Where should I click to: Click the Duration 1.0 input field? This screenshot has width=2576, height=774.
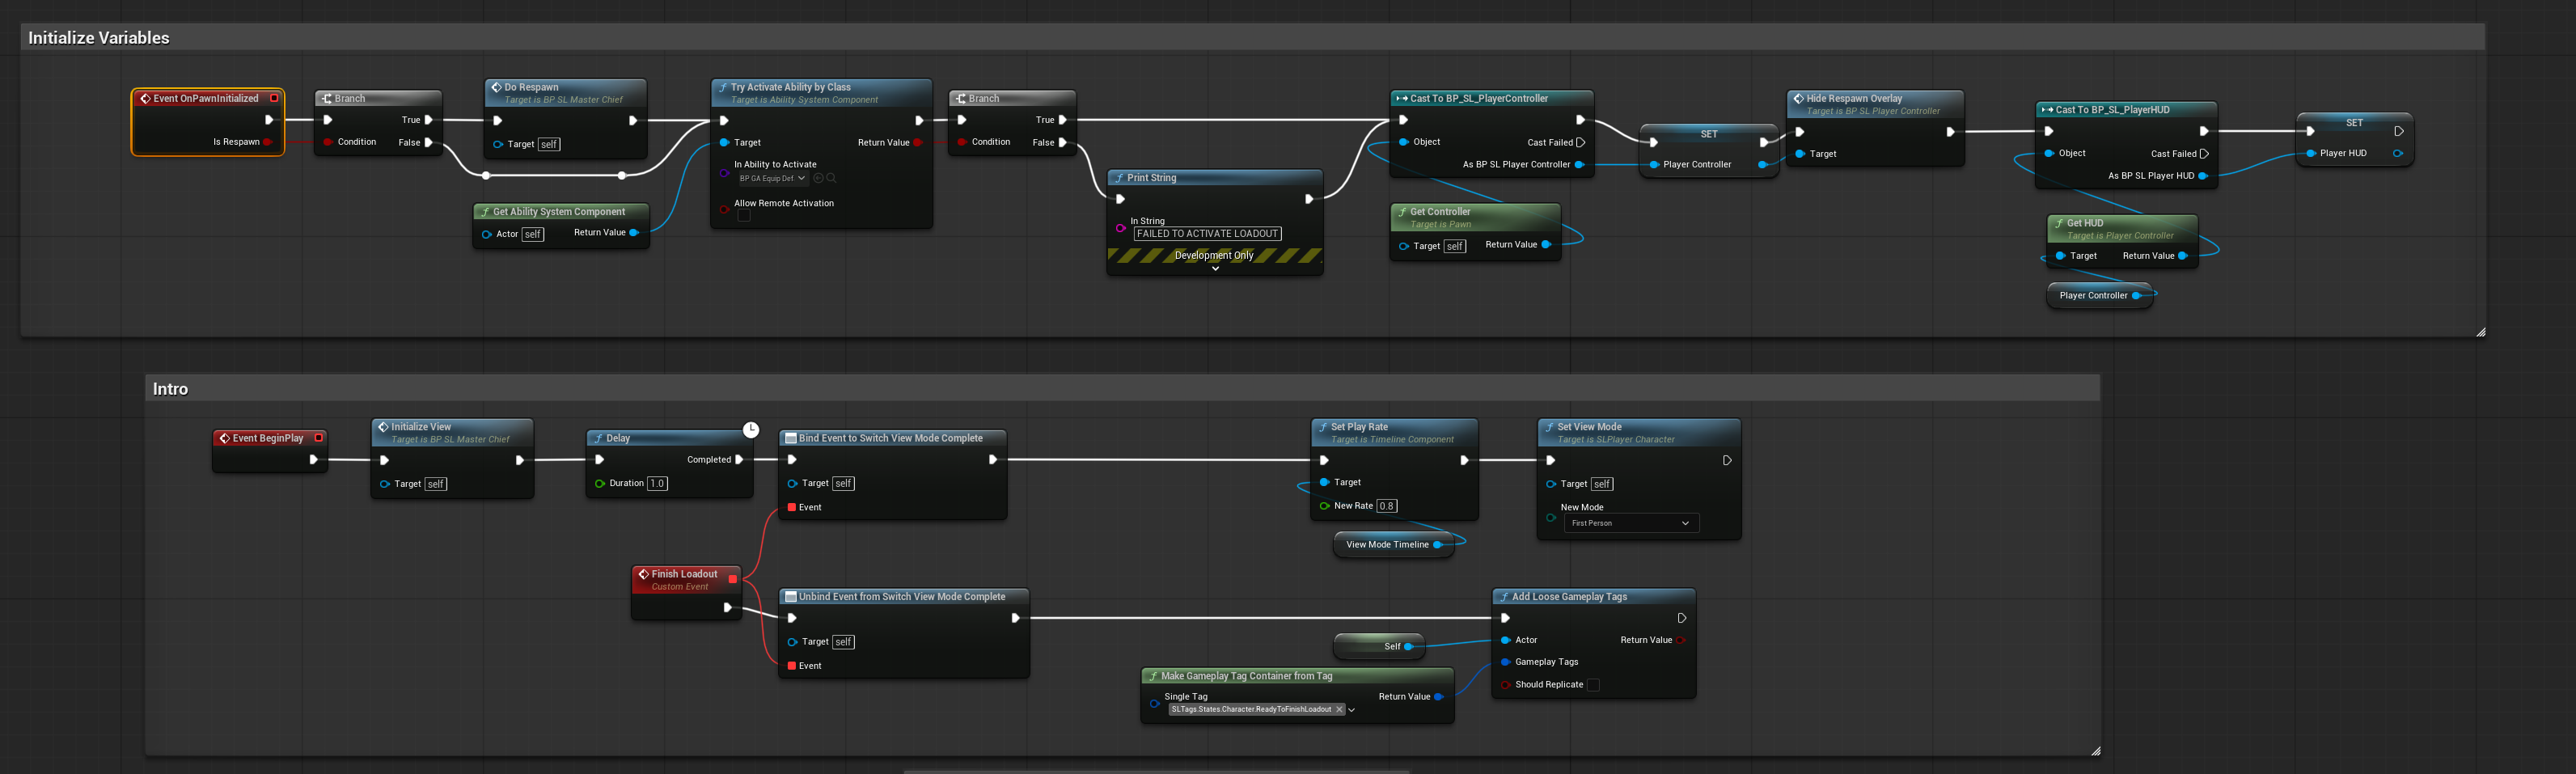657,484
